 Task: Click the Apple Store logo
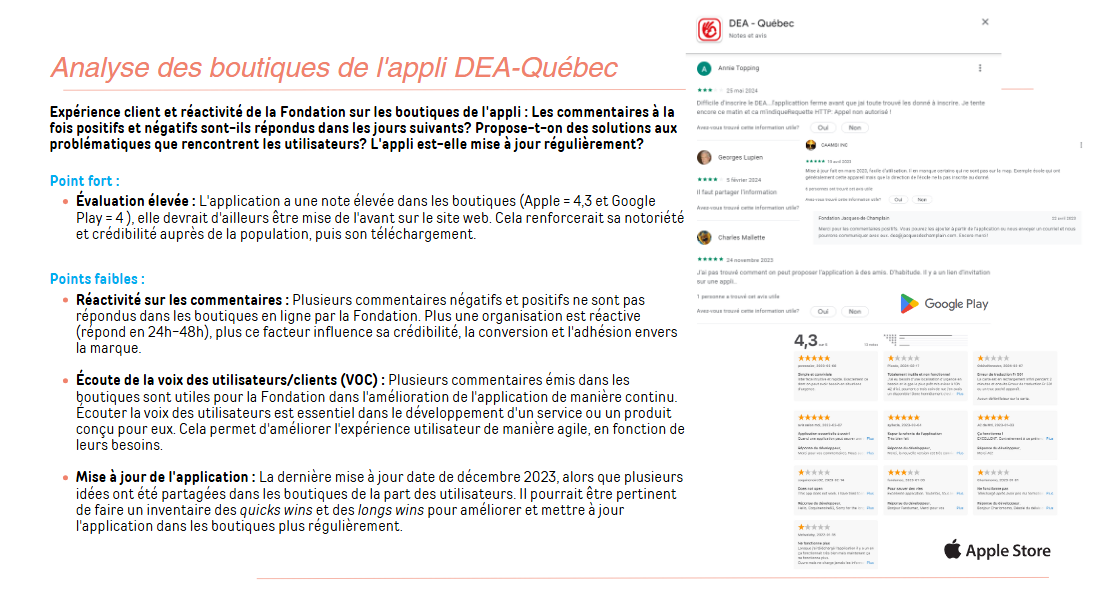point(997,550)
